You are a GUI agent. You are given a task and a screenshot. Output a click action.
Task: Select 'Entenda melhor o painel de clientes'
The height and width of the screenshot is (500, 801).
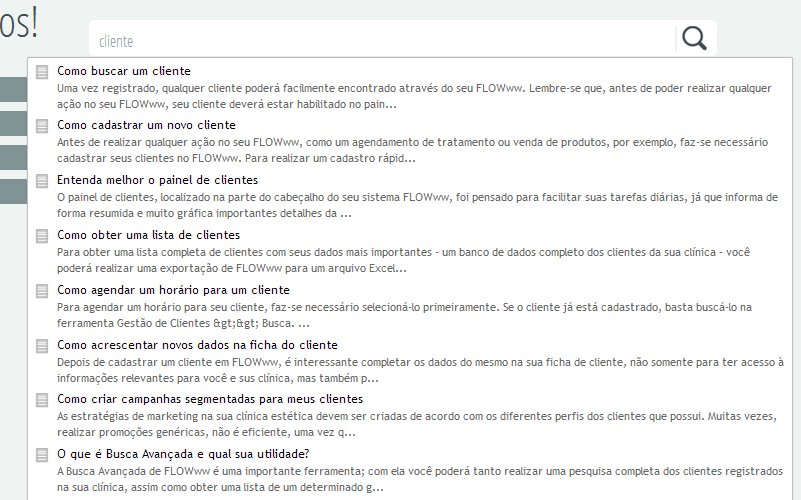pyautogui.click(x=157, y=180)
